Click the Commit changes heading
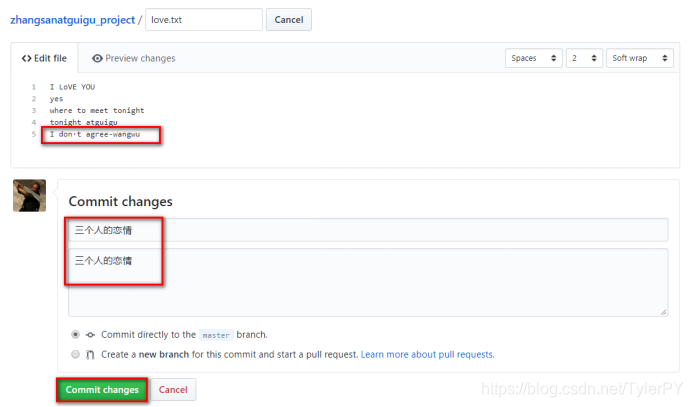This screenshot has height=407, width=693. [121, 202]
